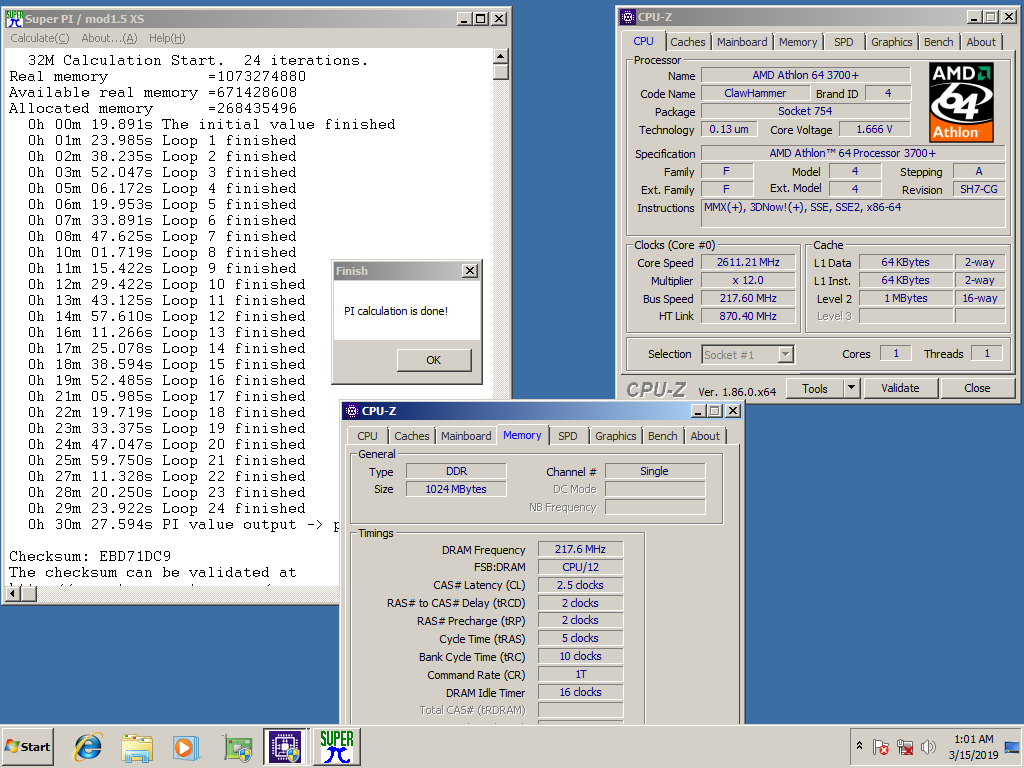Click the DRAM Frequency value 217.6 MHz
Screen dimensions: 1024x768
[580, 549]
